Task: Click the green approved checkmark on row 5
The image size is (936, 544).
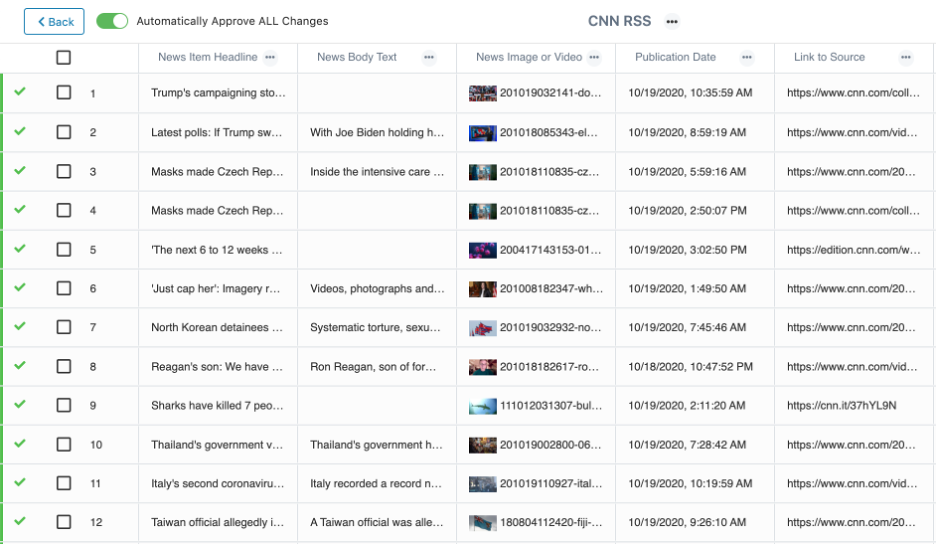Action: point(20,248)
